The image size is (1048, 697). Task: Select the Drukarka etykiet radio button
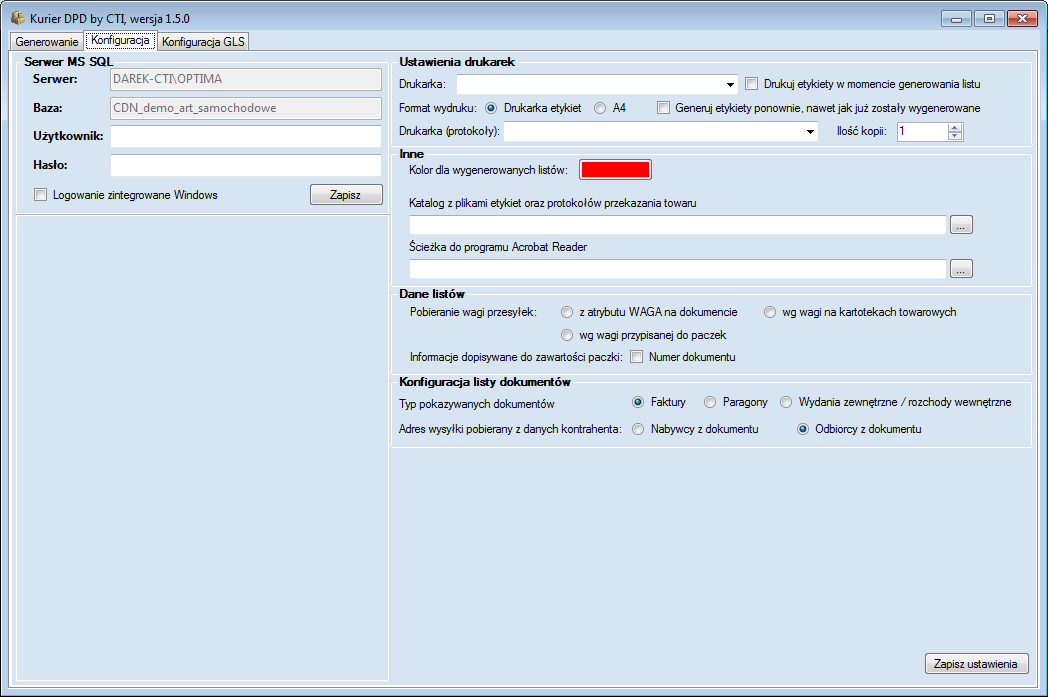[491, 108]
